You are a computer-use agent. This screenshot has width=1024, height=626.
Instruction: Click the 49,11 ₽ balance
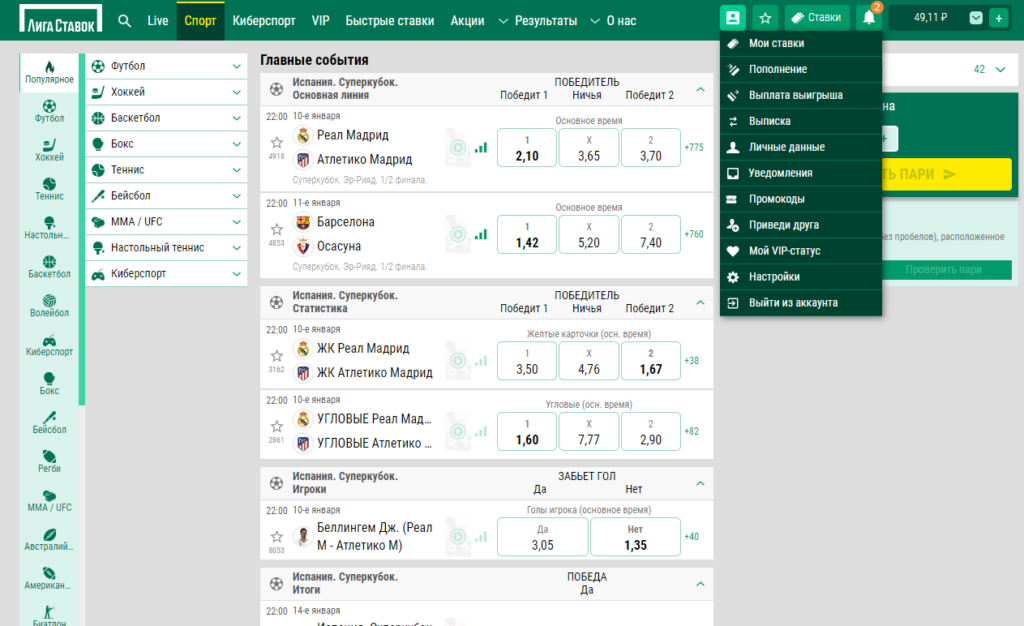click(931, 18)
